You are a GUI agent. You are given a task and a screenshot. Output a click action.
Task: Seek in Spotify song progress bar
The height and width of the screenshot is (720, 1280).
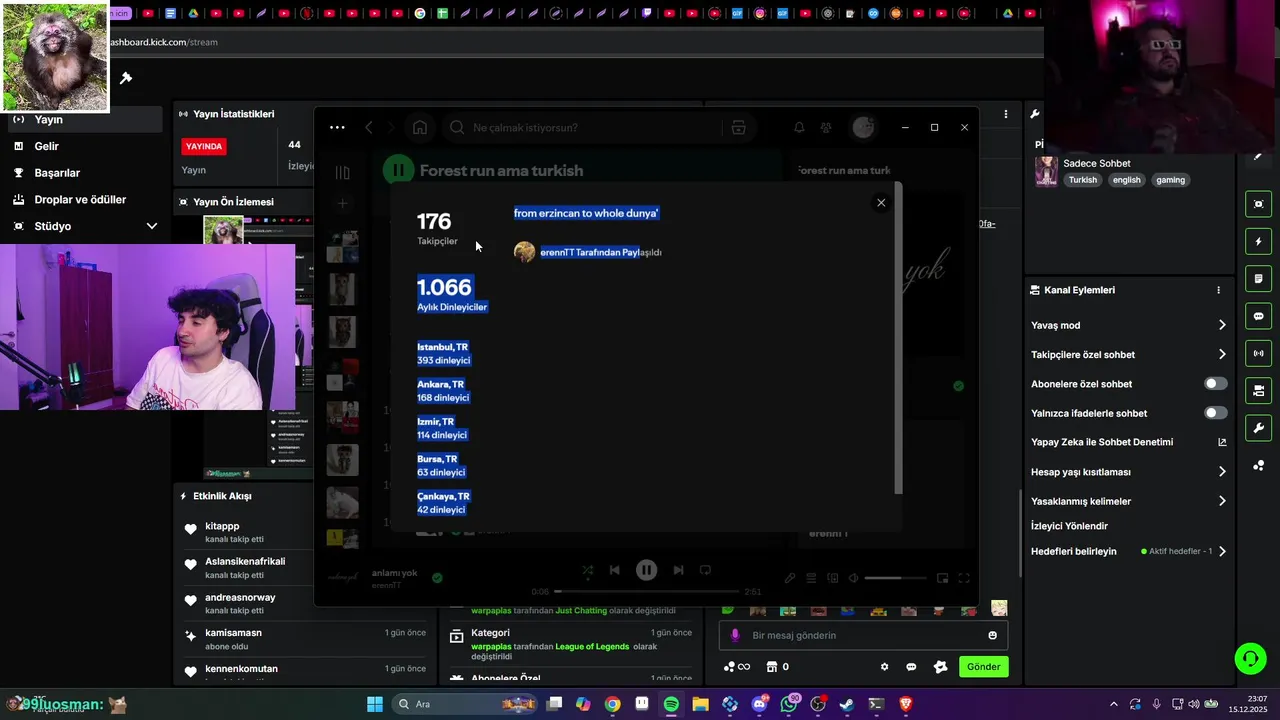(x=648, y=591)
